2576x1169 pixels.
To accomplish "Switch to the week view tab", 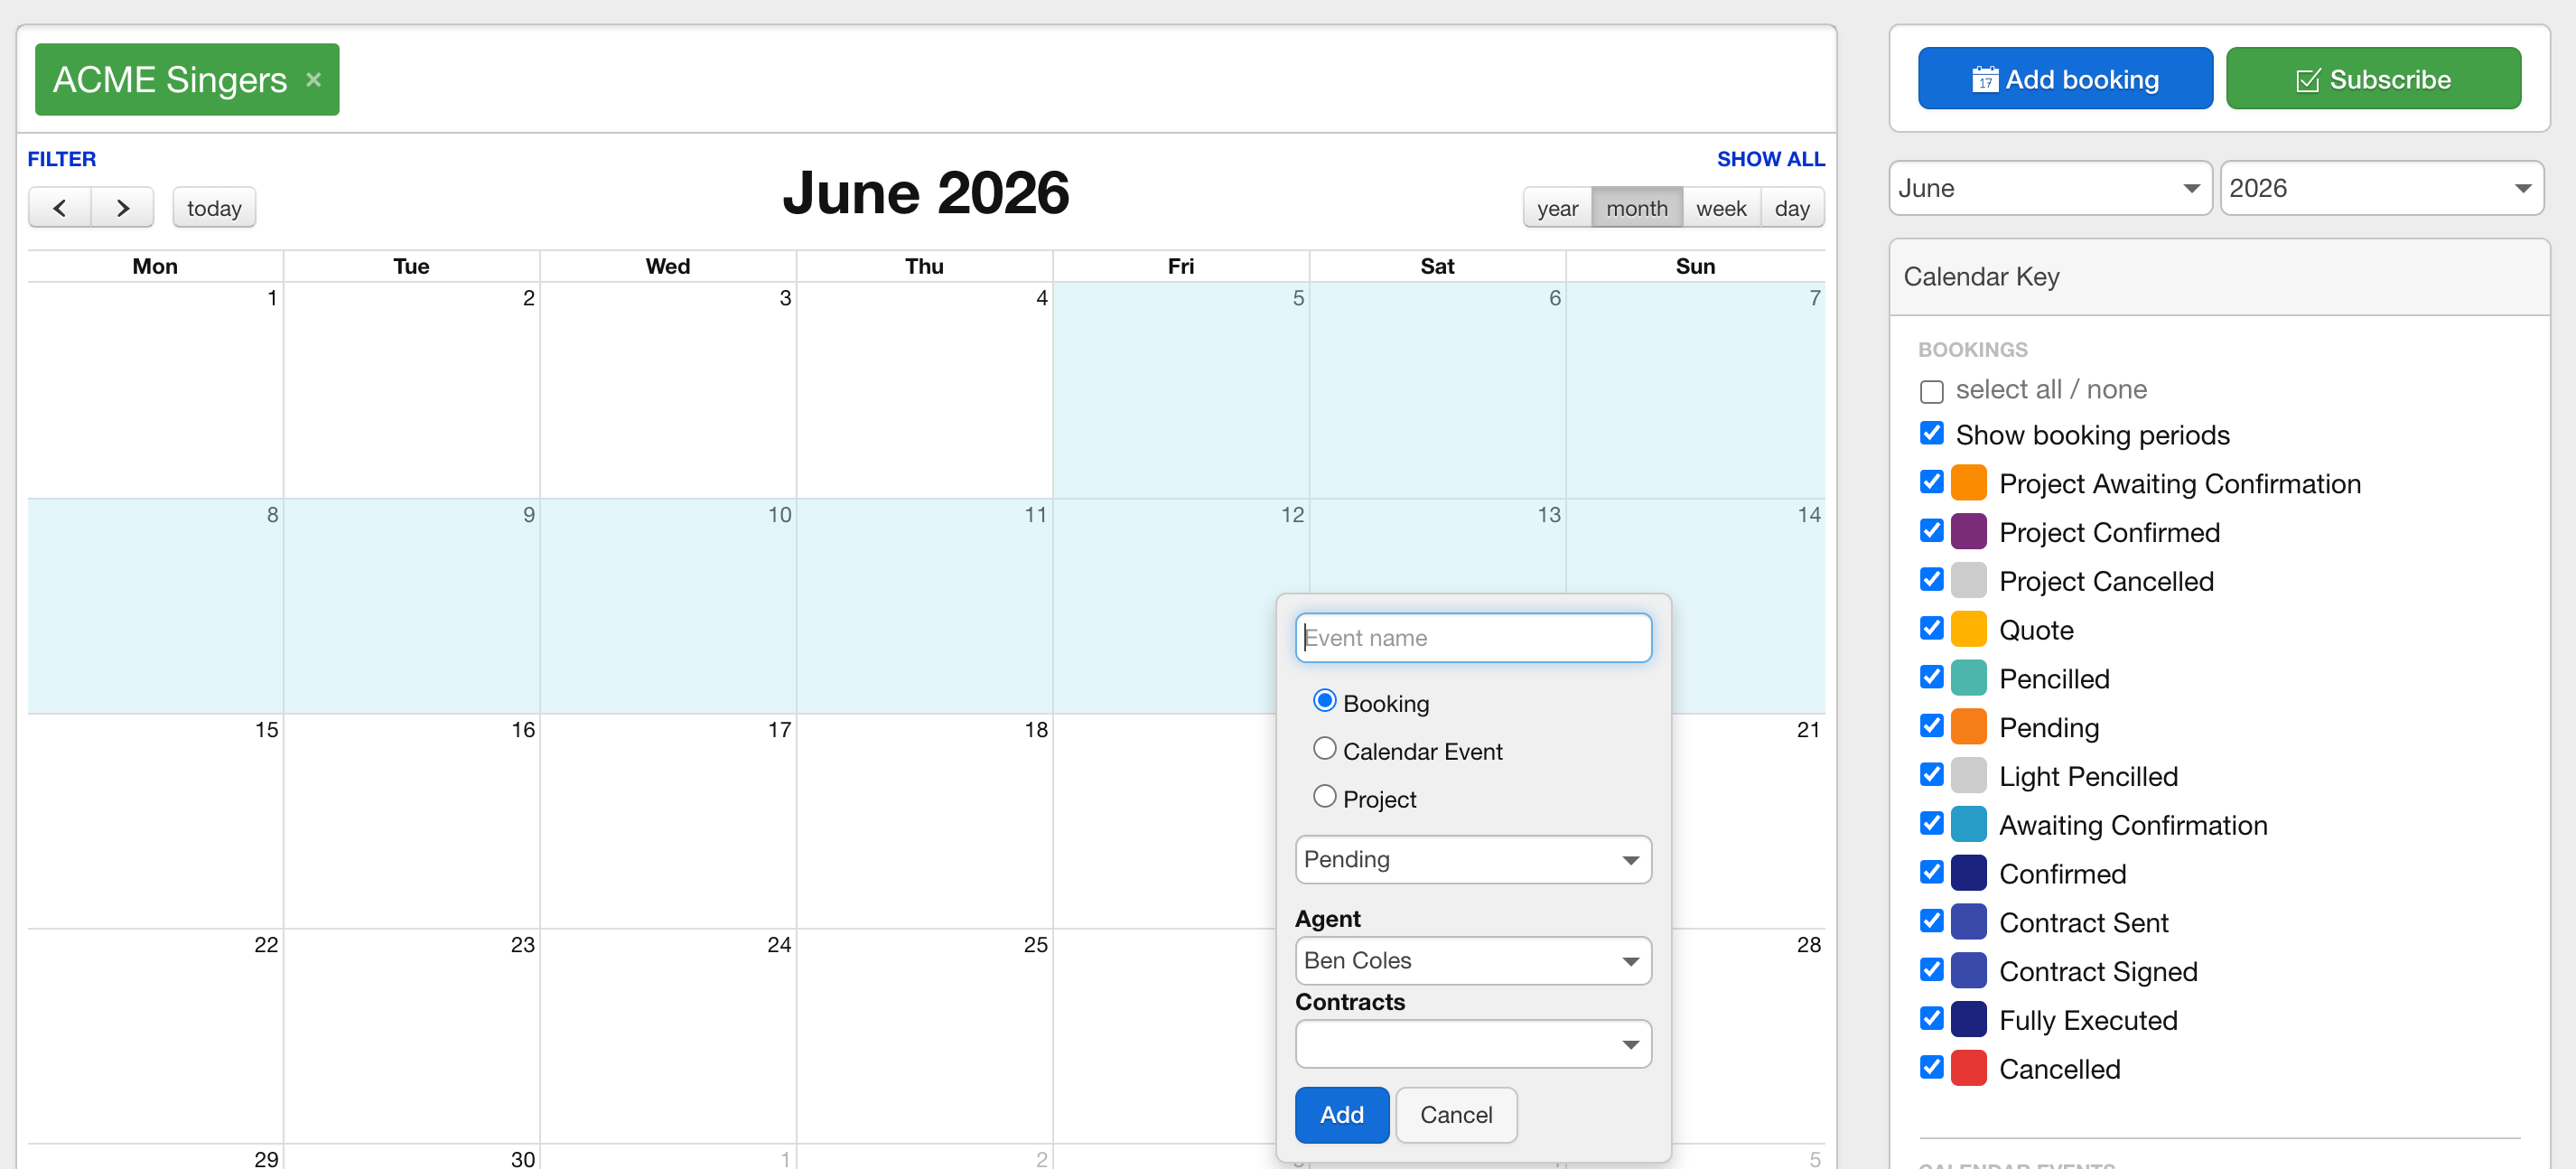I will coord(1720,207).
